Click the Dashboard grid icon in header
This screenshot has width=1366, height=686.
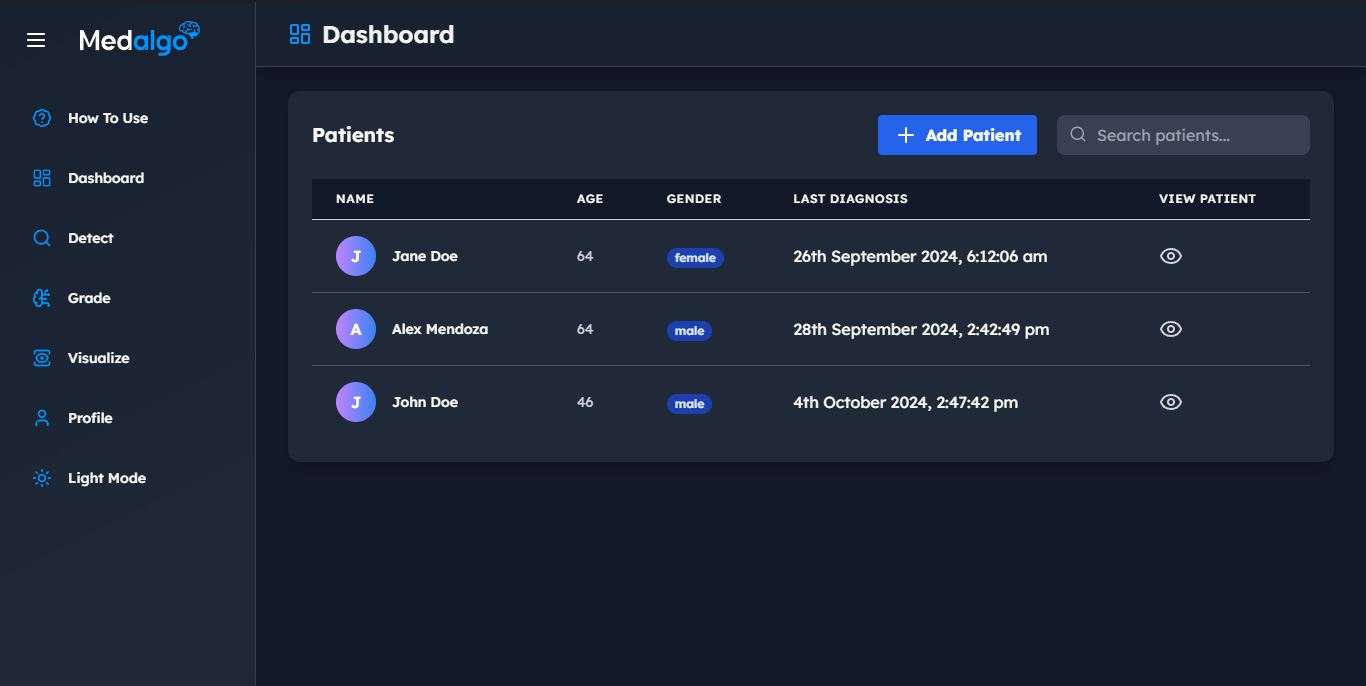tap(300, 35)
